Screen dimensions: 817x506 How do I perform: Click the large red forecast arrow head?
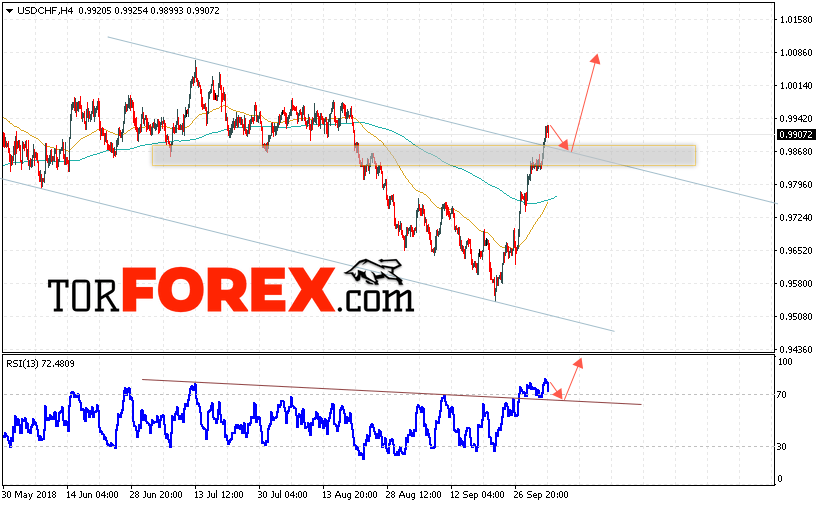(x=595, y=58)
